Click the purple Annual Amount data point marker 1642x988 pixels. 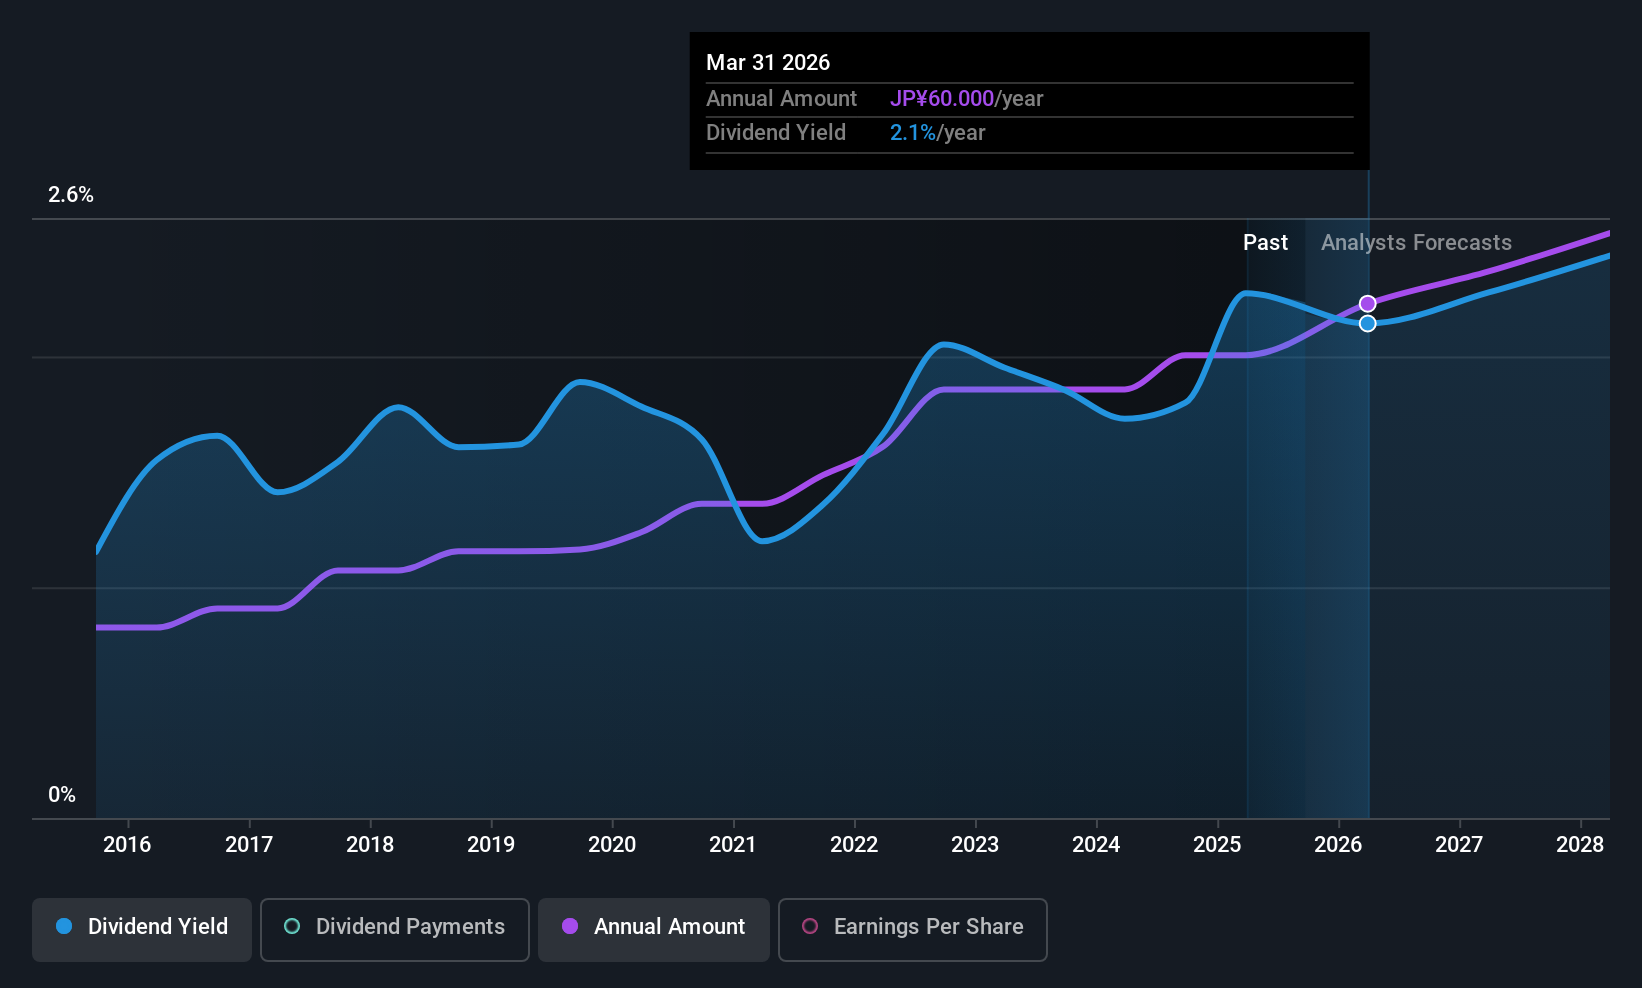pyautogui.click(x=1367, y=303)
